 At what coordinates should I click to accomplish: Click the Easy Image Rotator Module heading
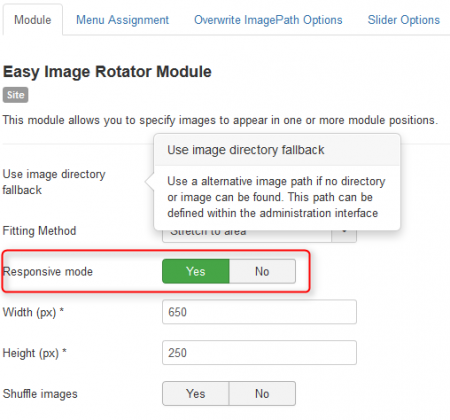[107, 72]
